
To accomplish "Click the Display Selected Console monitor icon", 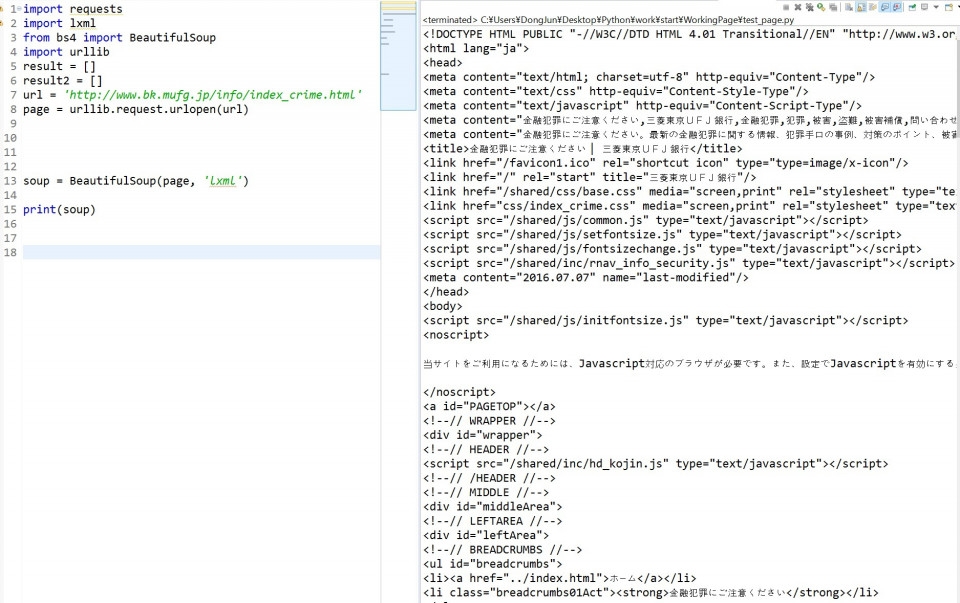I will tap(924, 7).
